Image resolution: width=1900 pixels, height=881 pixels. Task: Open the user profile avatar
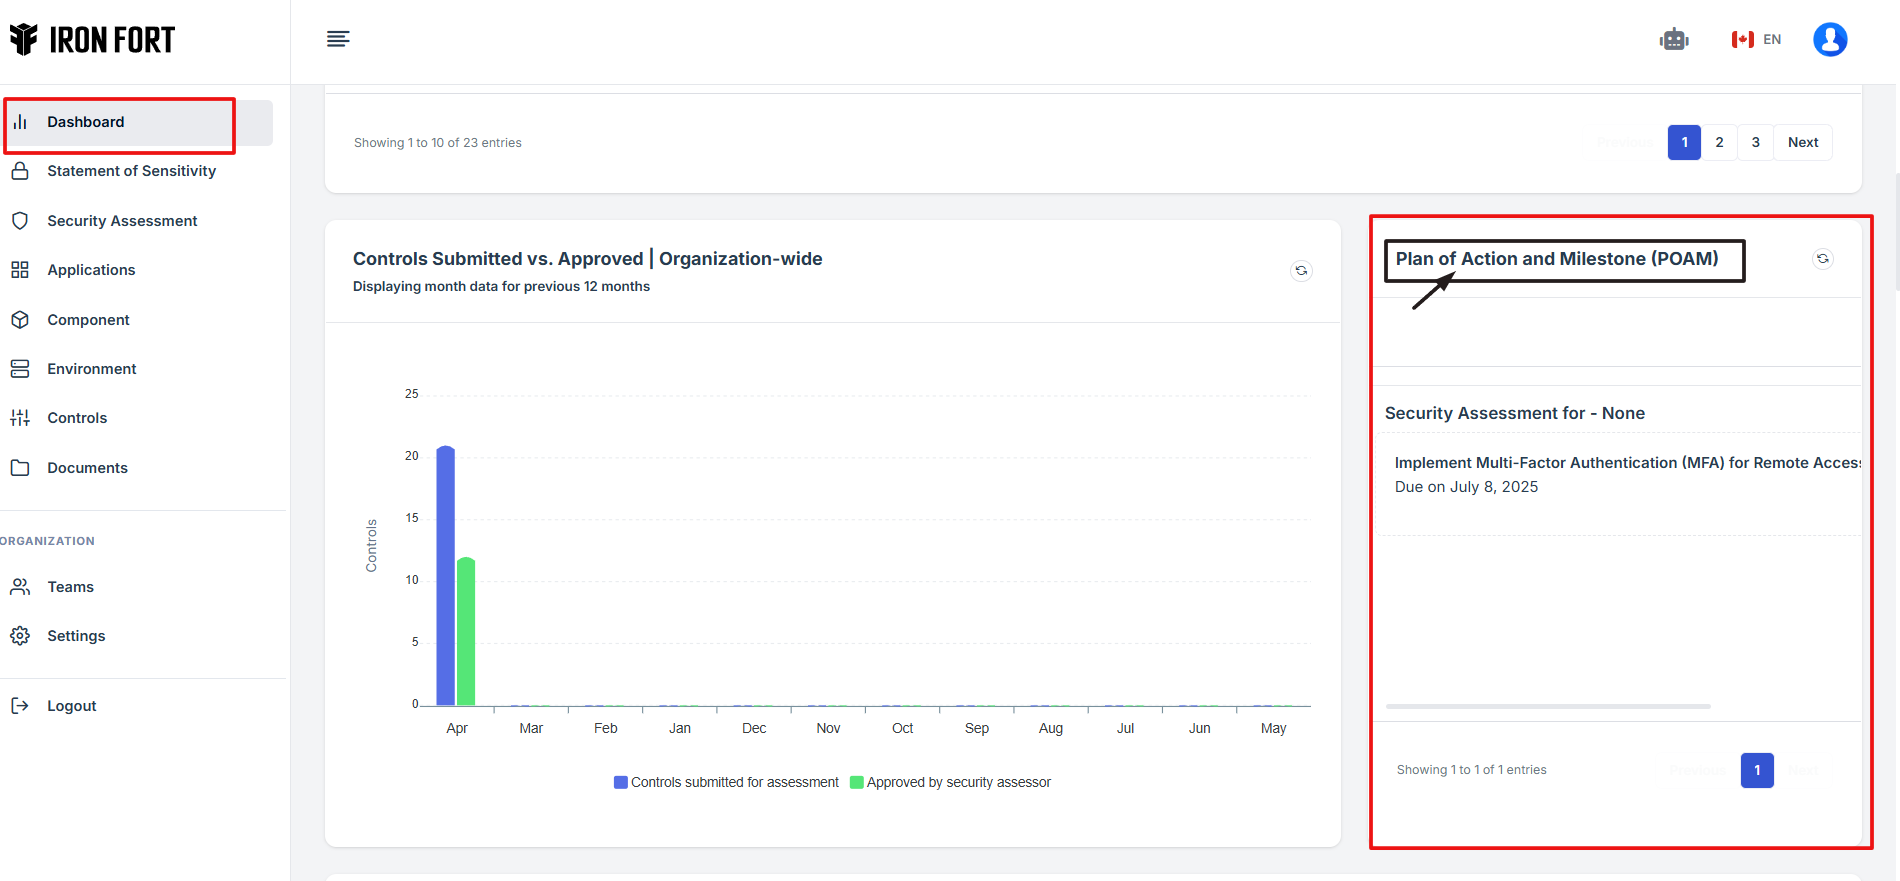(x=1829, y=40)
